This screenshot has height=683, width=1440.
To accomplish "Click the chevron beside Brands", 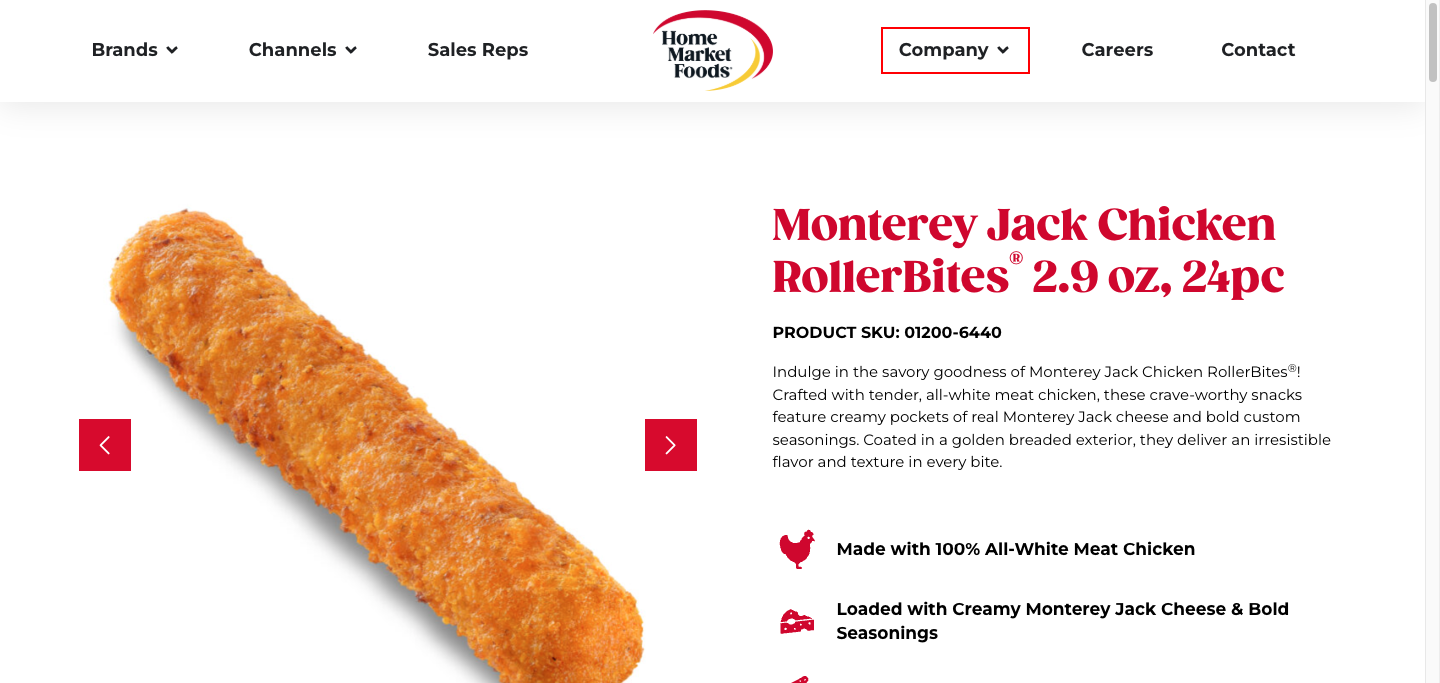I will click(x=172, y=50).
